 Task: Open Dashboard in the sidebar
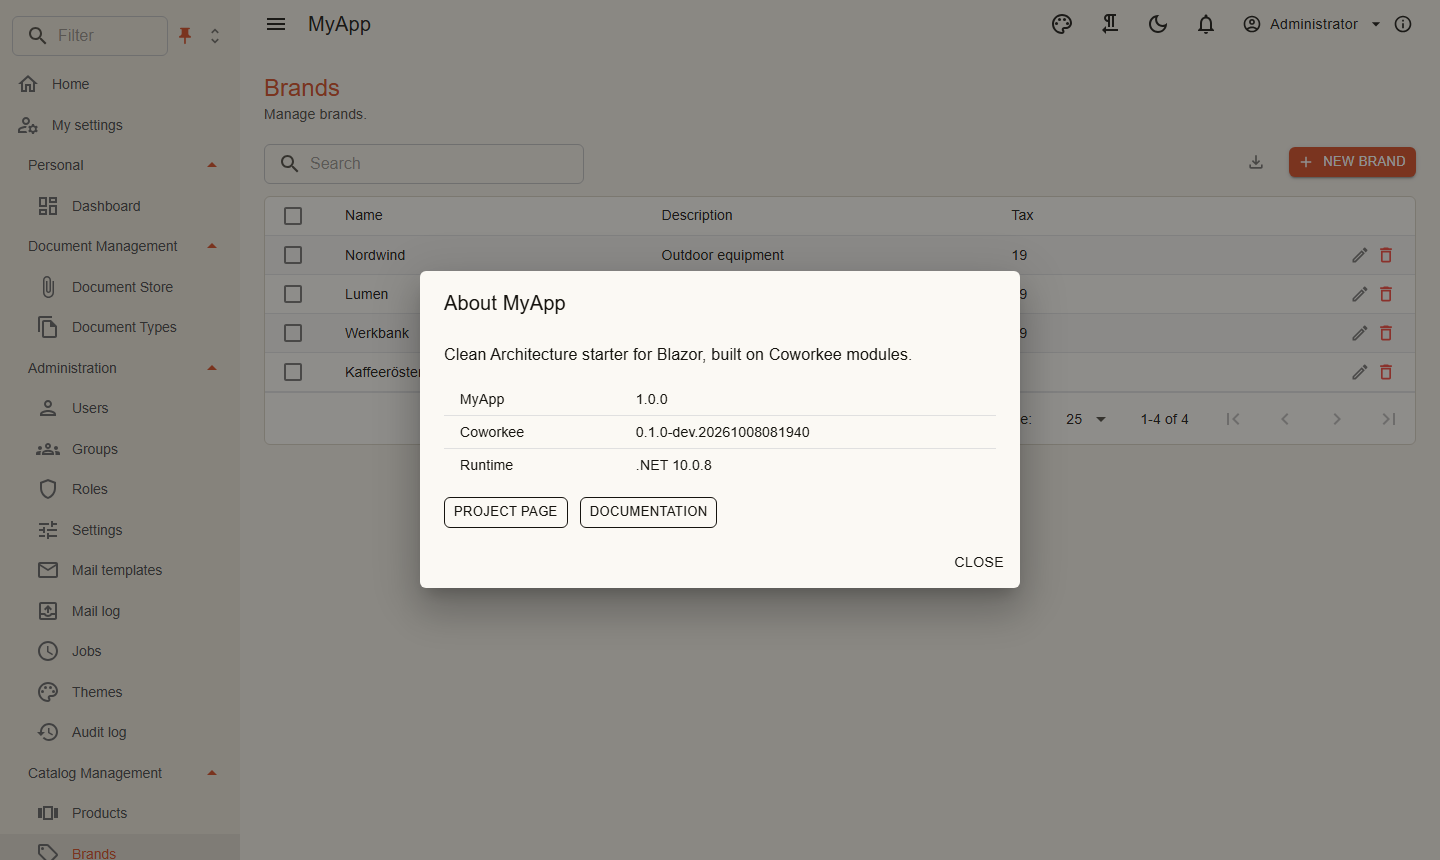click(x=120, y=206)
